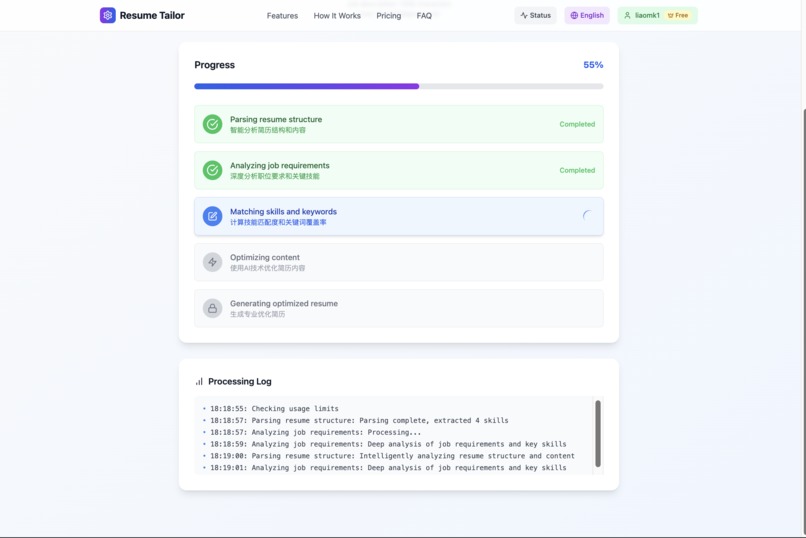806x538 pixels.
Task: Click the loading spinner in Matching skills row
Action: pyautogui.click(x=588, y=216)
